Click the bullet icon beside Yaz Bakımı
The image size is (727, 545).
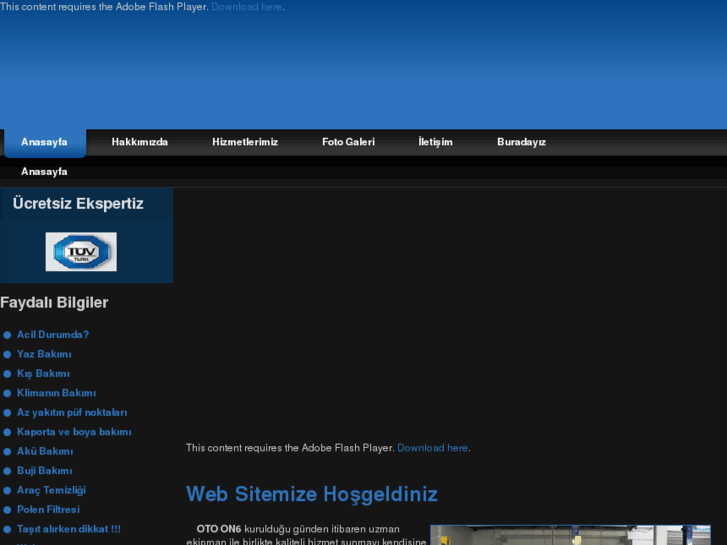[7, 354]
